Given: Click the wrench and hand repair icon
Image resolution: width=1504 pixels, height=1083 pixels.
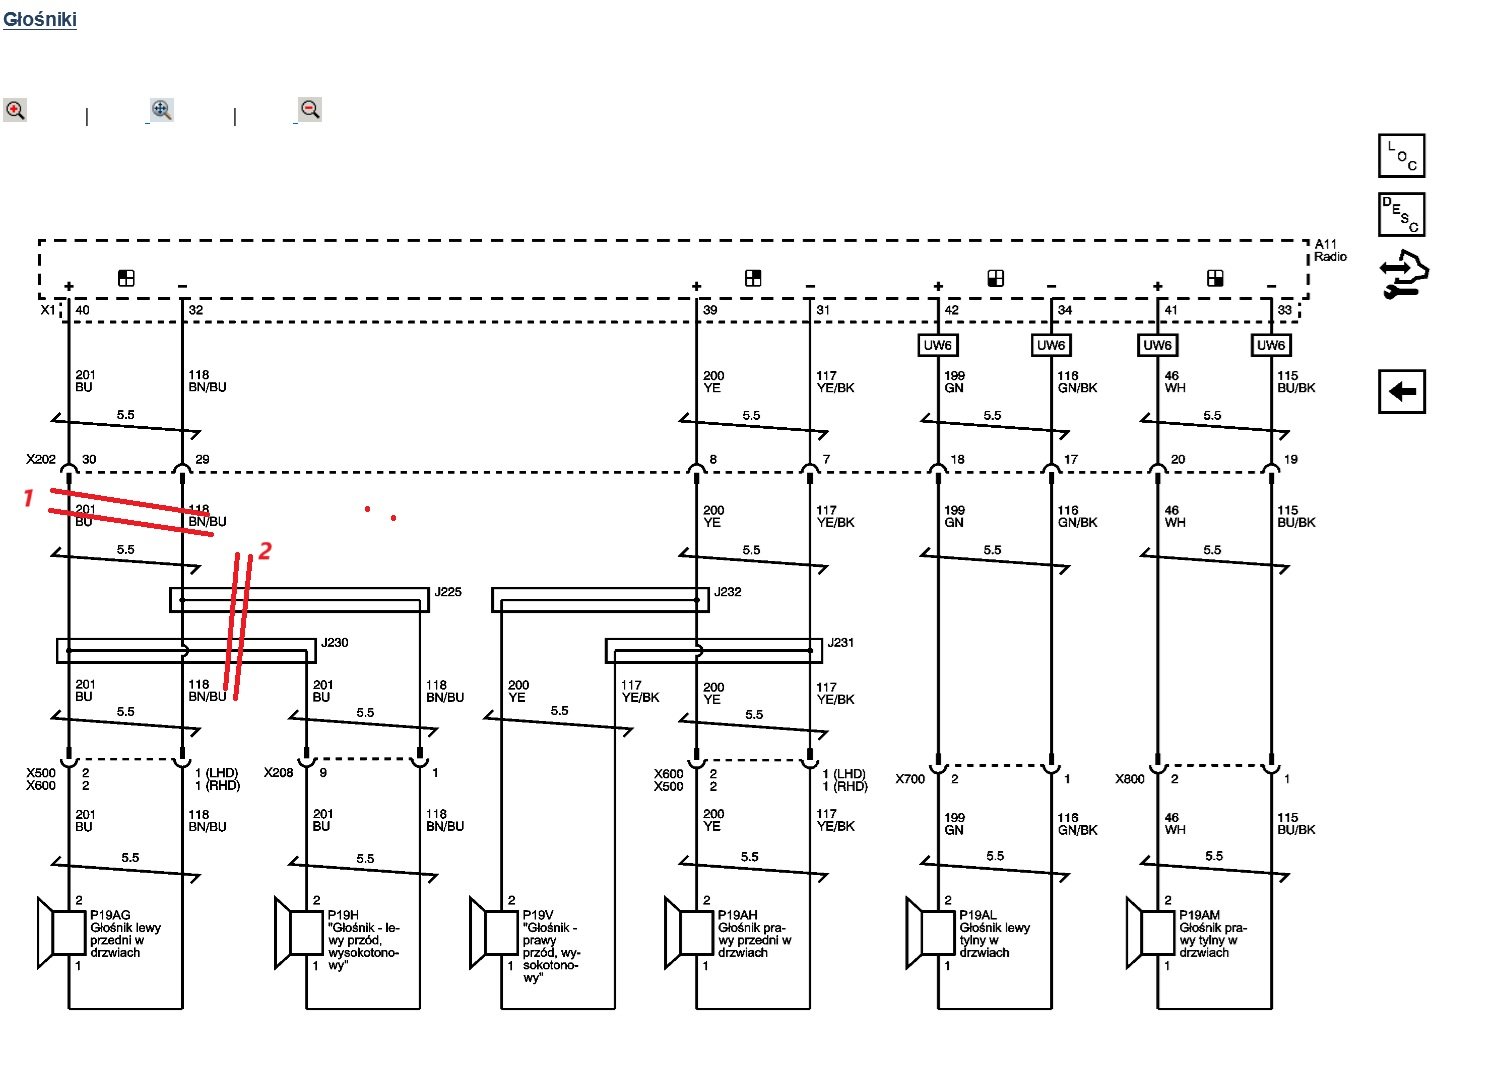Looking at the screenshot, I should (x=1403, y=275).
